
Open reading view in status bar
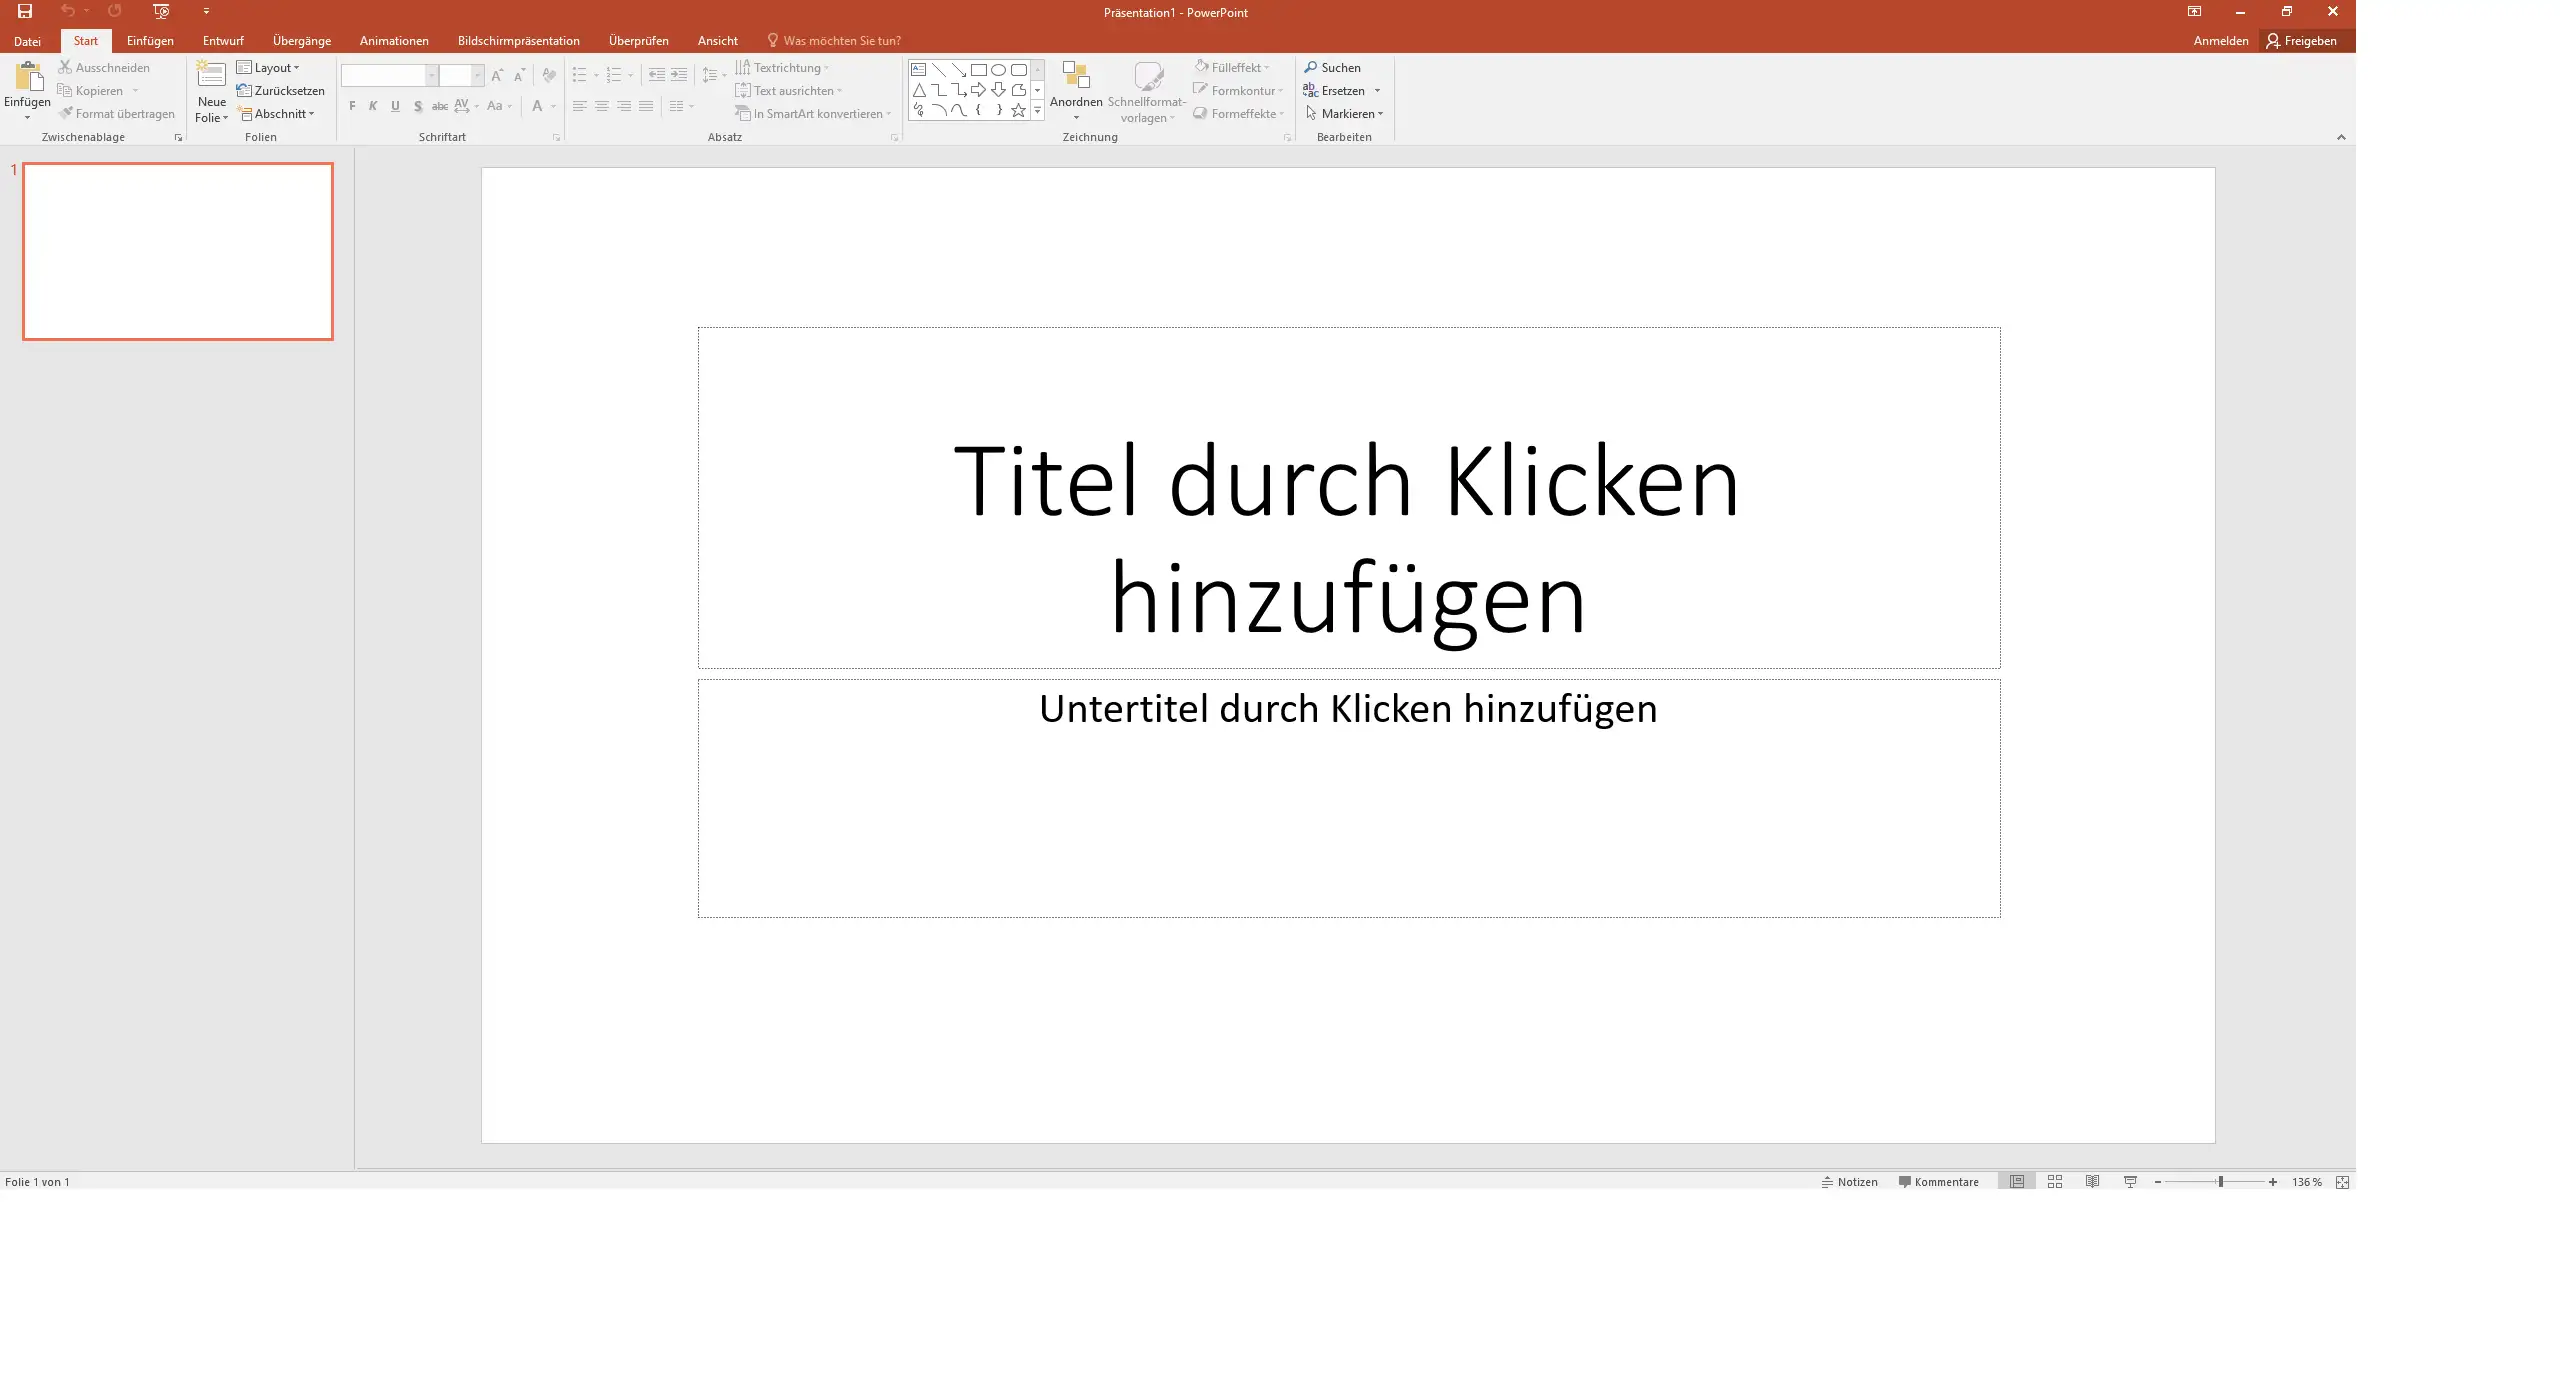[x=2092, y=1182]
